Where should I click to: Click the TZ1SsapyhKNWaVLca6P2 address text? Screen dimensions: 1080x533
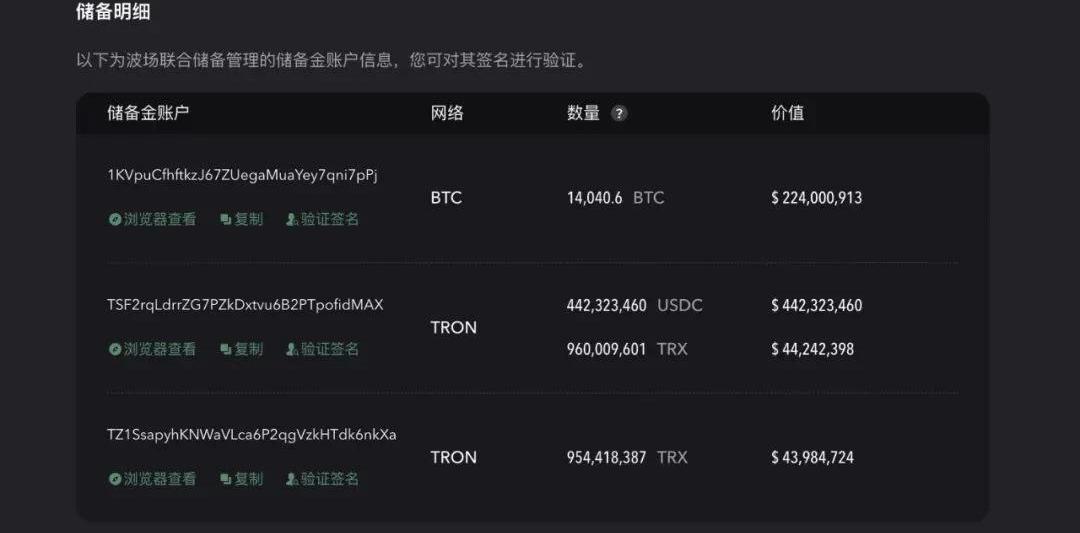click(251, 435)
